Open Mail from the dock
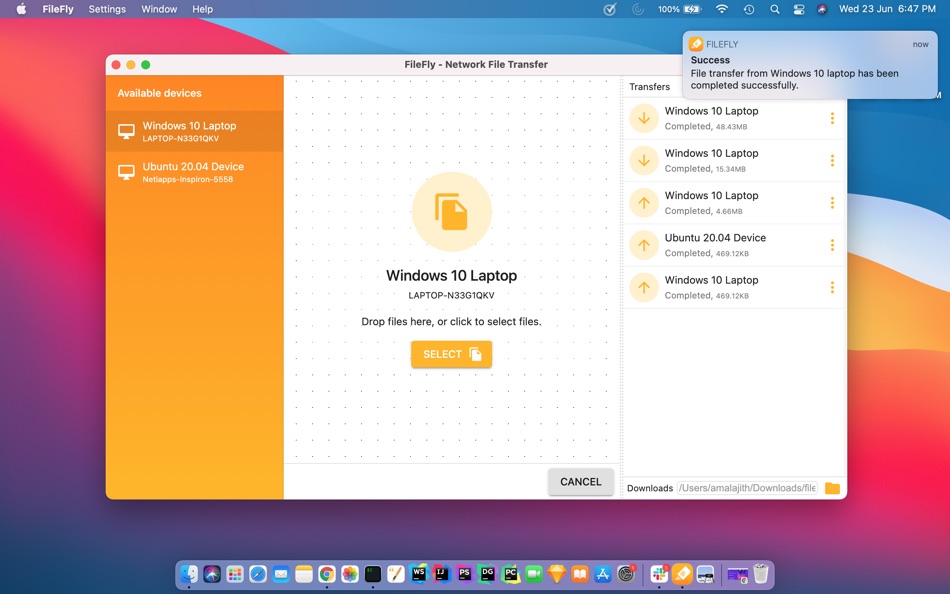The image size is (950, 594). pyautogui.click(x=281, y=573)
